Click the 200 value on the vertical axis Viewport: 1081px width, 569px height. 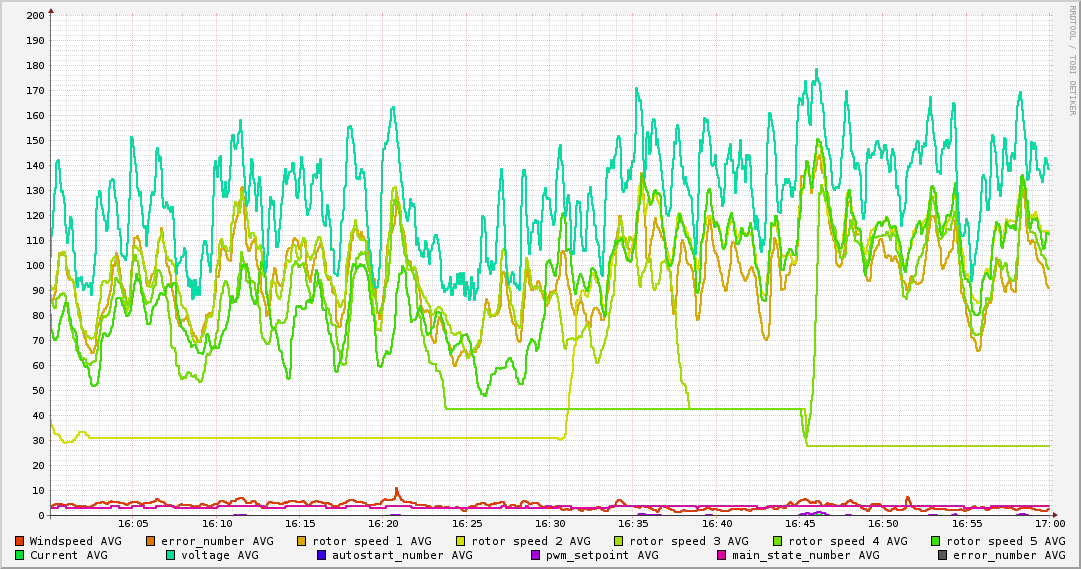[35, 15]
